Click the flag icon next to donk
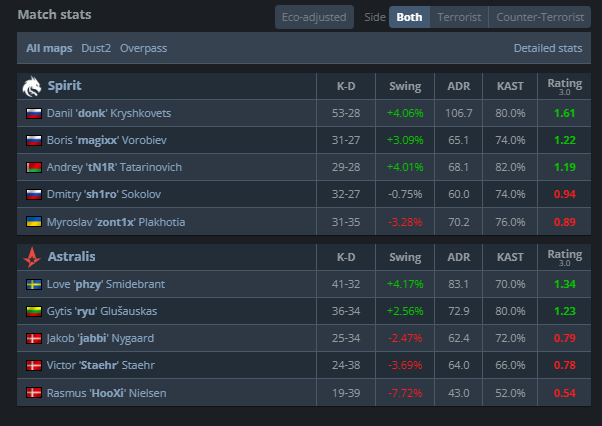The height and width of the screenshot is (426, 602). coord(34,113)
